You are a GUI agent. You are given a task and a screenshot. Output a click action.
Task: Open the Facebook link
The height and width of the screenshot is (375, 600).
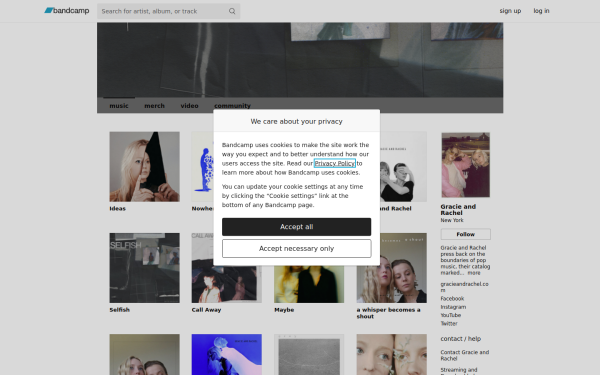(452, 298)
